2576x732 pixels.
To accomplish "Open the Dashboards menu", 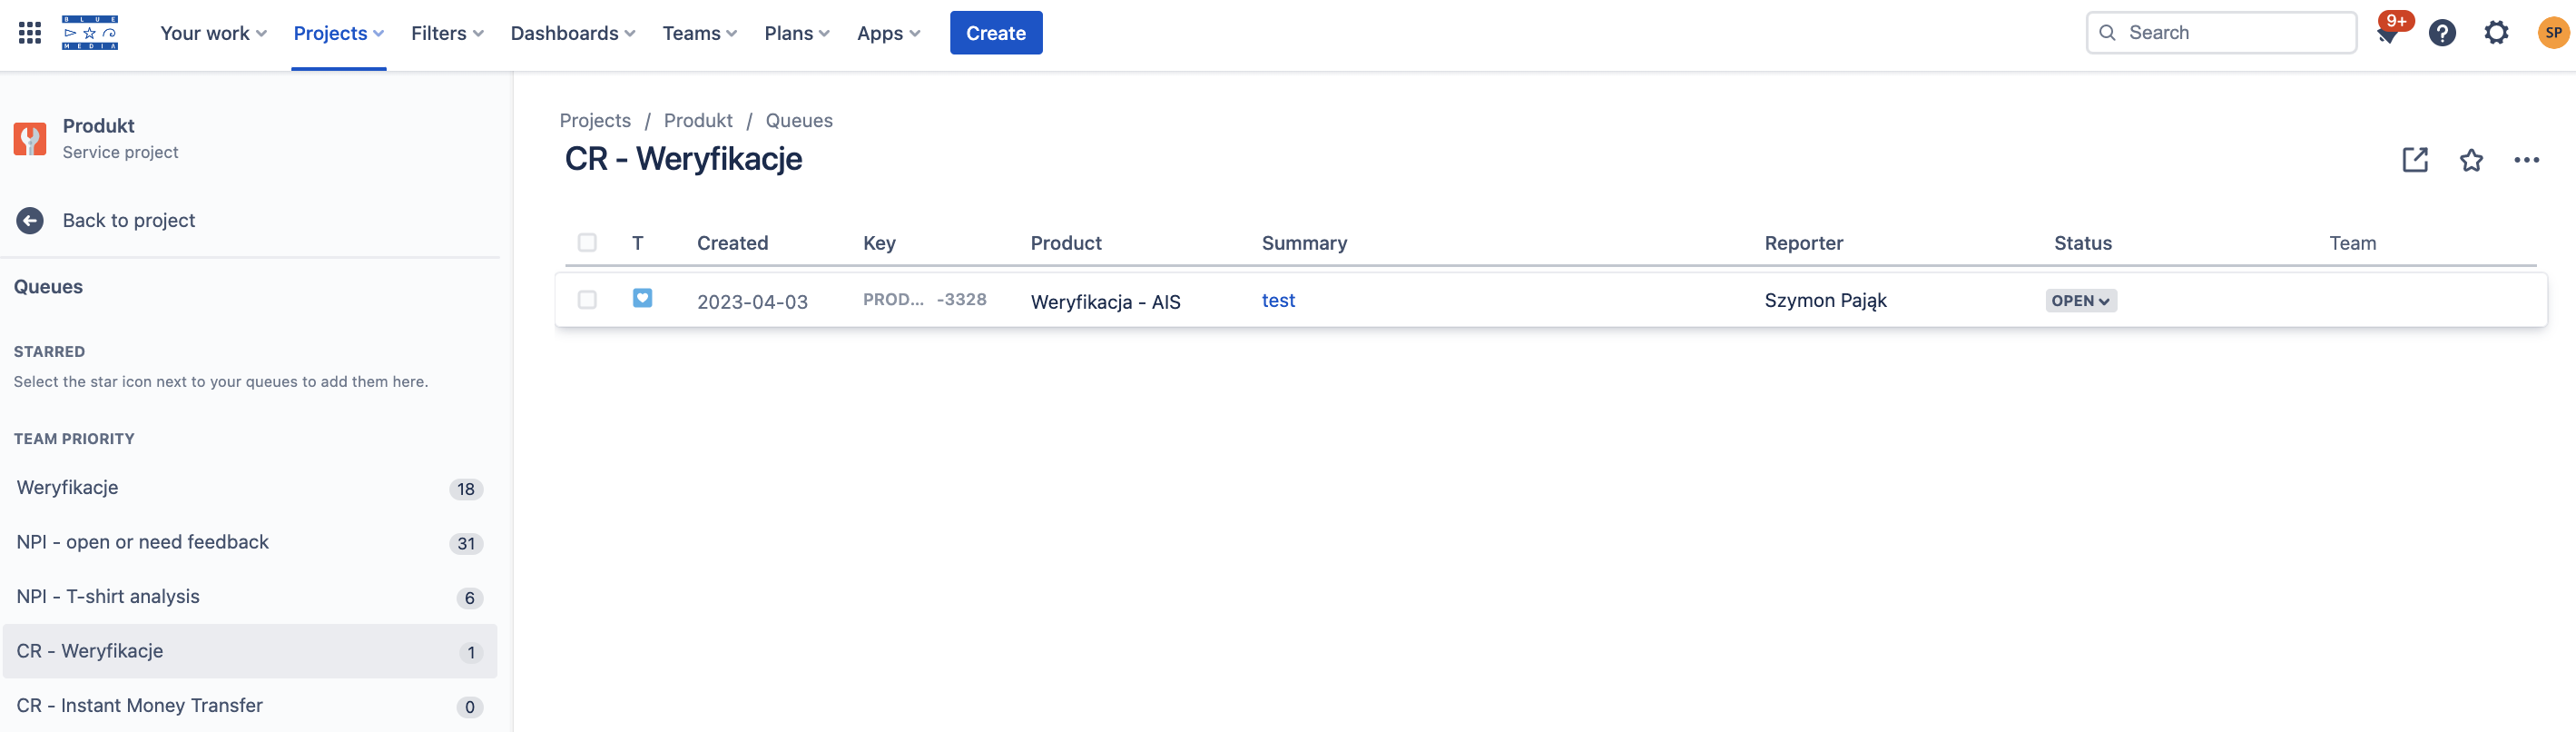I will click(x=572, y=33).
